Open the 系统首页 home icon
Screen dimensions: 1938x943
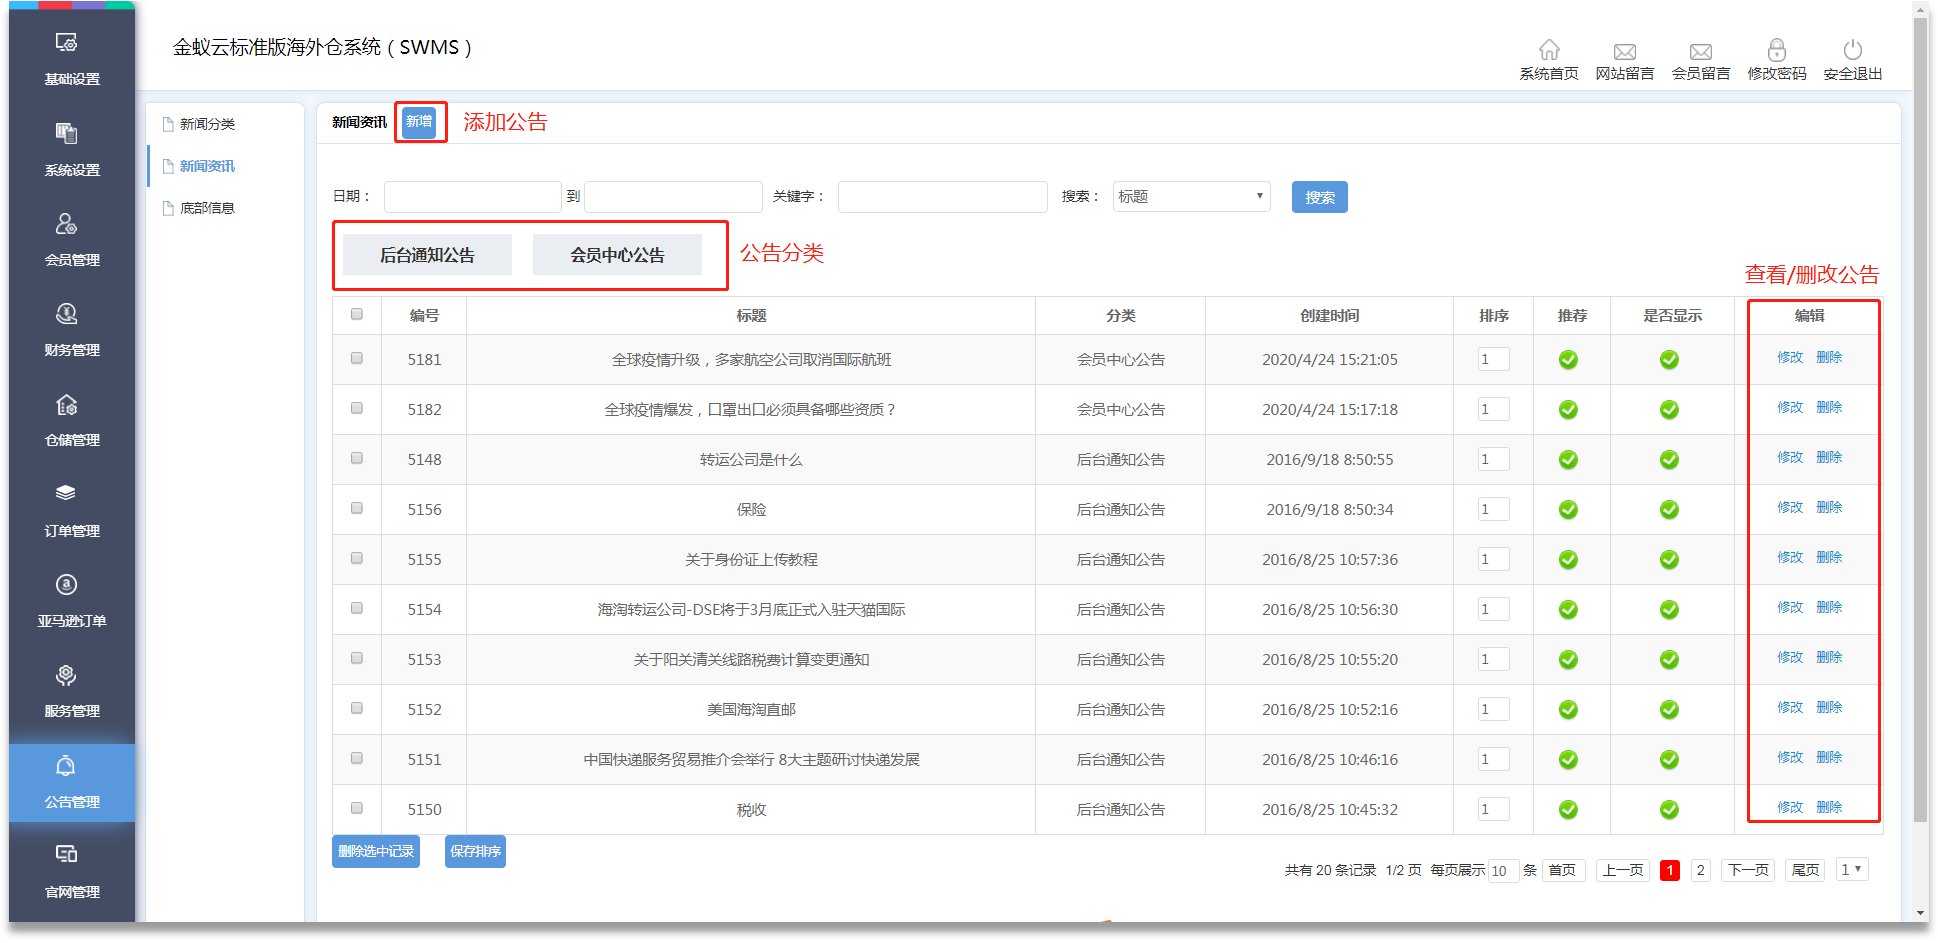[x=1548, y=51]
